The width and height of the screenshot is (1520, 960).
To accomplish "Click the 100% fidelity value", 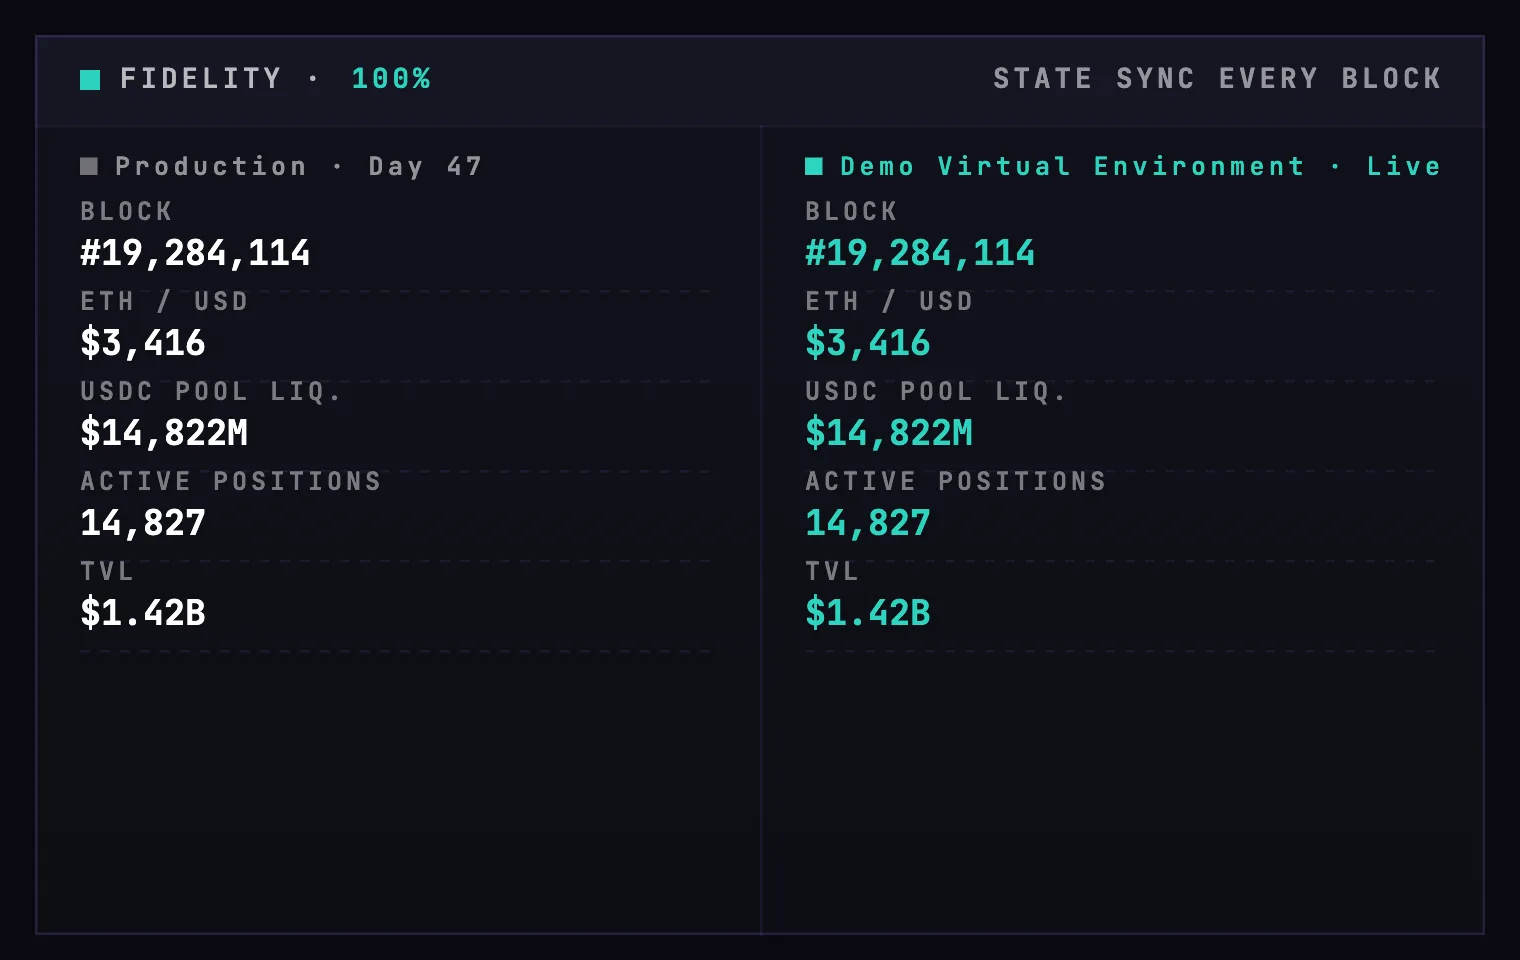I will [x=391, y=79].
